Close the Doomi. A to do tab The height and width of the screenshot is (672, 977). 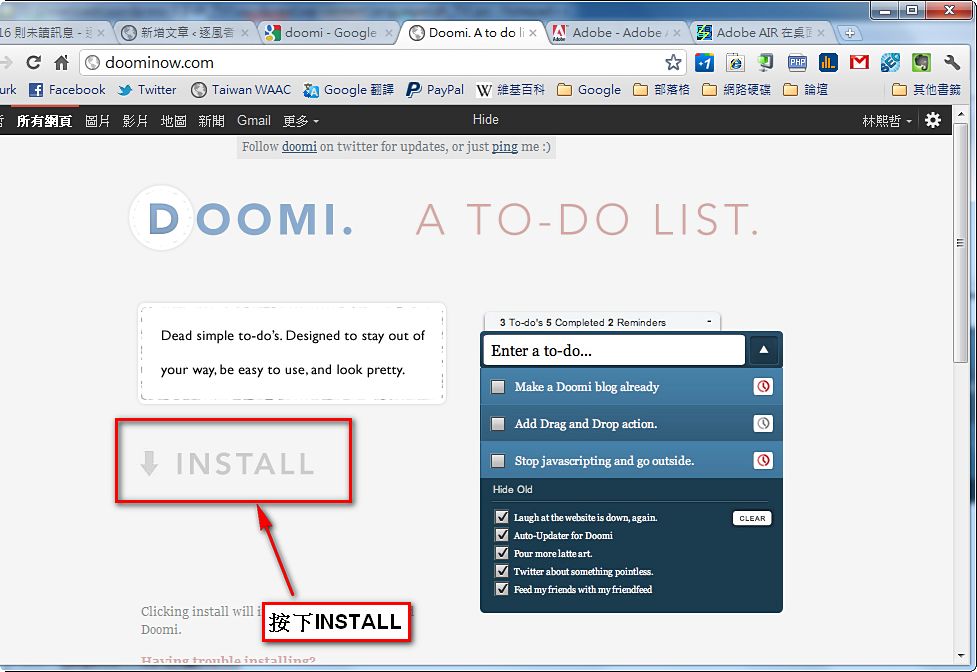[533, 33]
